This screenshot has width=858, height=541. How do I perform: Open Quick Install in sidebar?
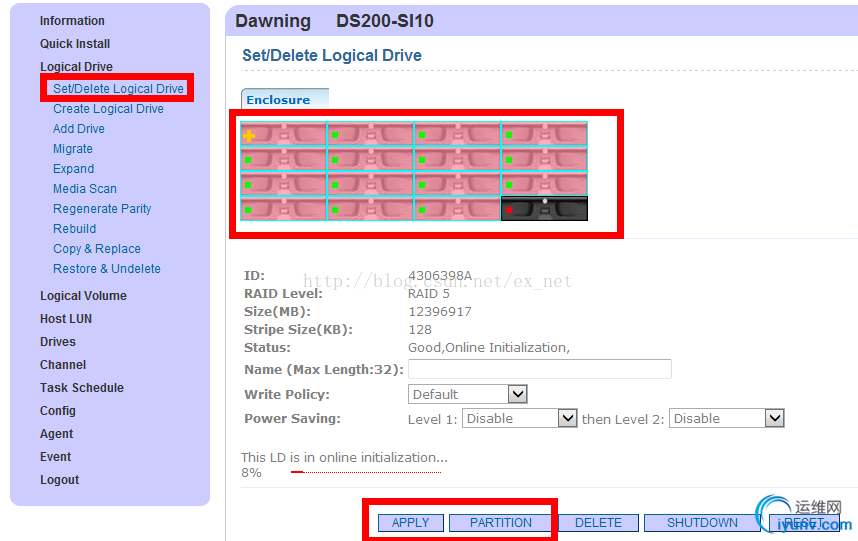coord(75,44)
